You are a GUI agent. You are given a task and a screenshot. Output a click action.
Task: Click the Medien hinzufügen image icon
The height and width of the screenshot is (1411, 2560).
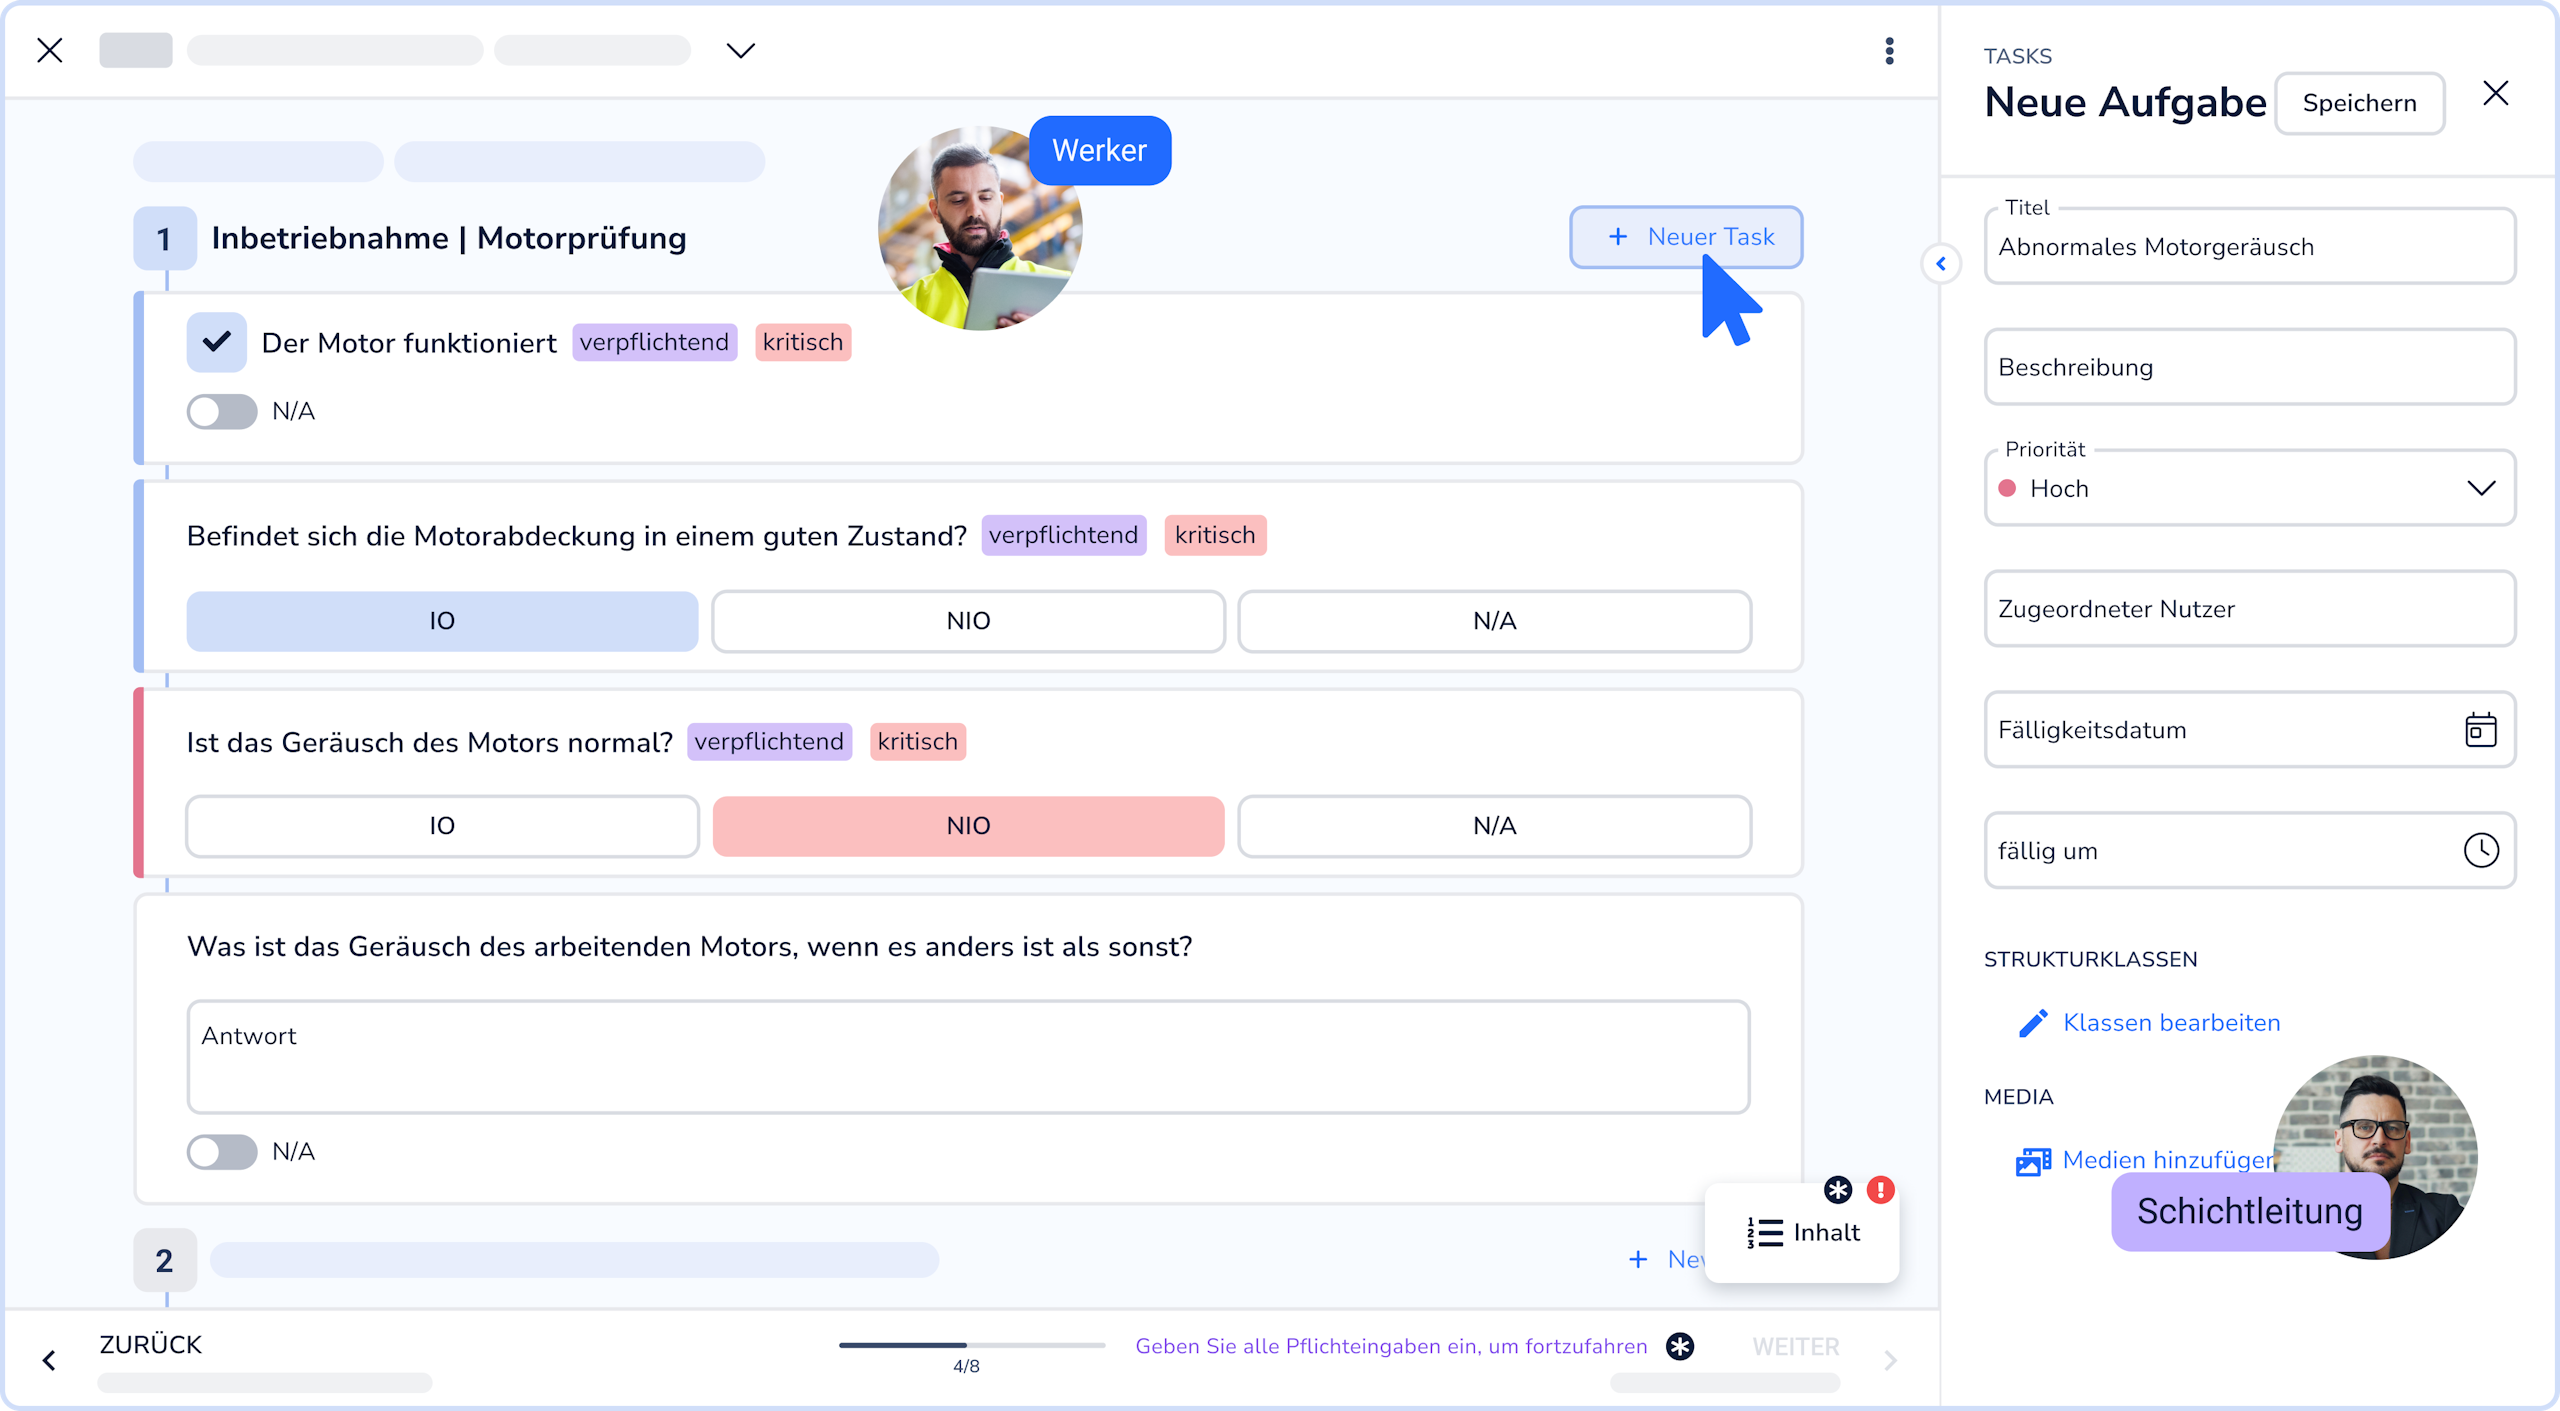2033,1161
